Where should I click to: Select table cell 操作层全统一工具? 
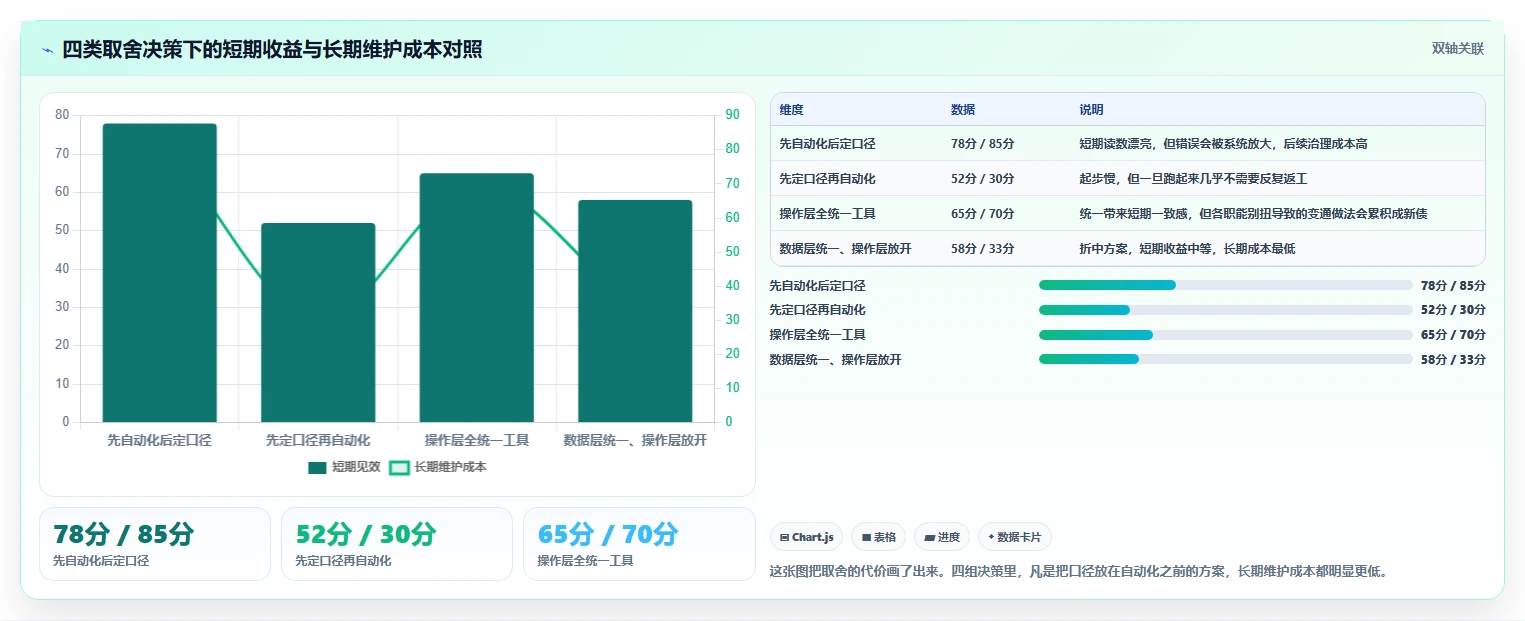(827, 214)
